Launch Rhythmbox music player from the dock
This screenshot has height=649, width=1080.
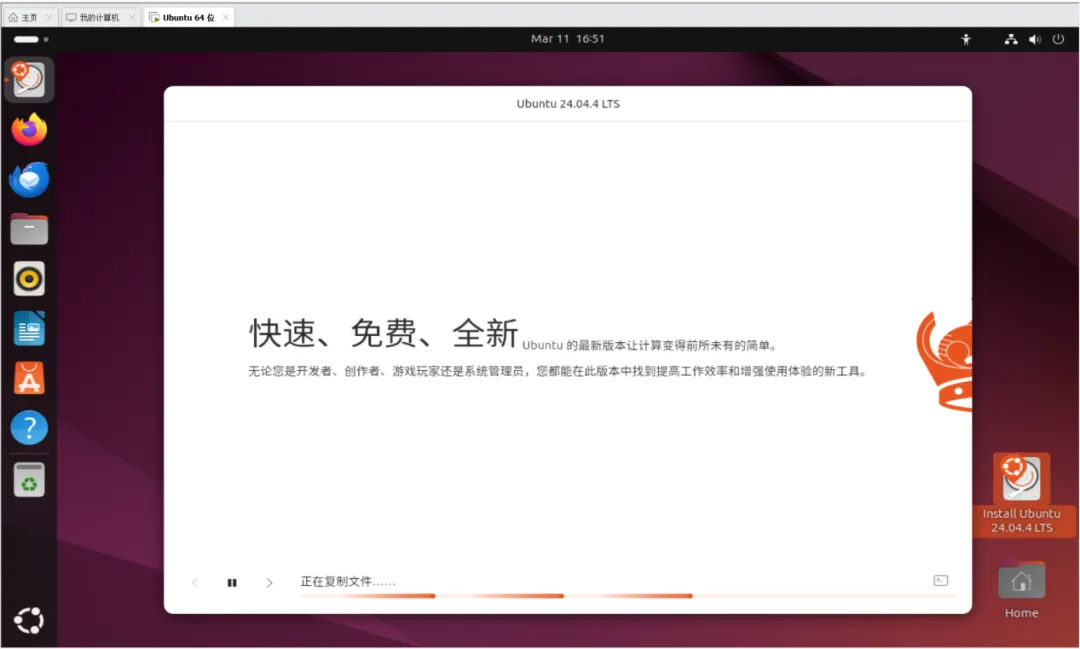coord(29,279)
